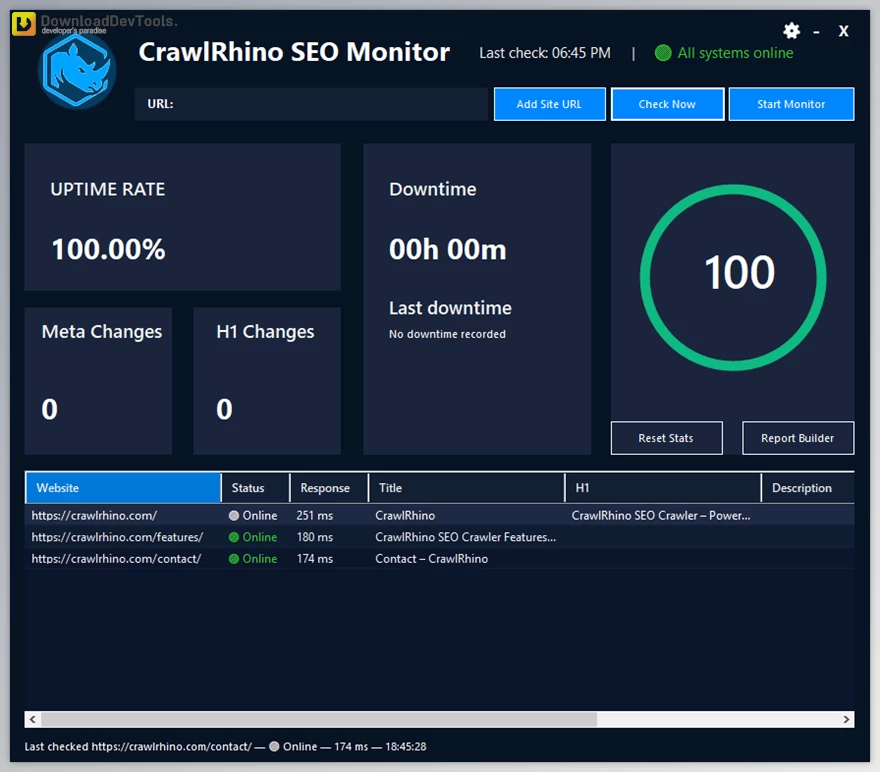Sort by the Website column header
This screenshot has width=880, height=772.
[x=123, y=488]
